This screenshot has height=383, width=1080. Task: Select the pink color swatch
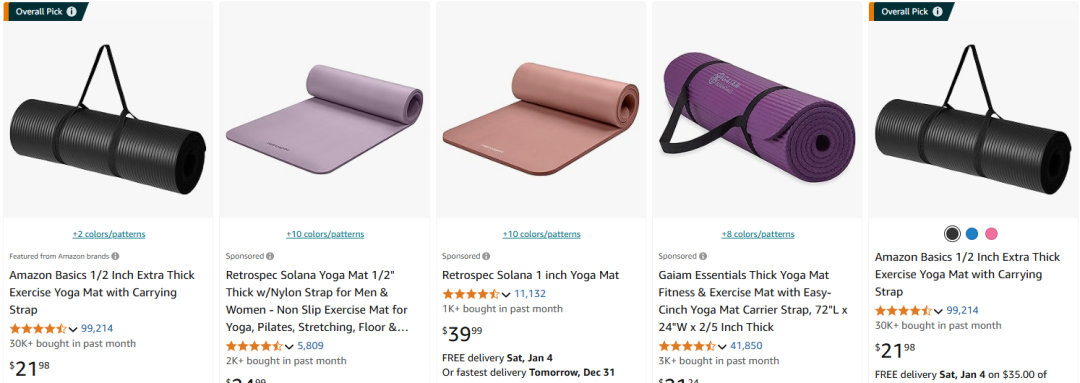(991, 234)
